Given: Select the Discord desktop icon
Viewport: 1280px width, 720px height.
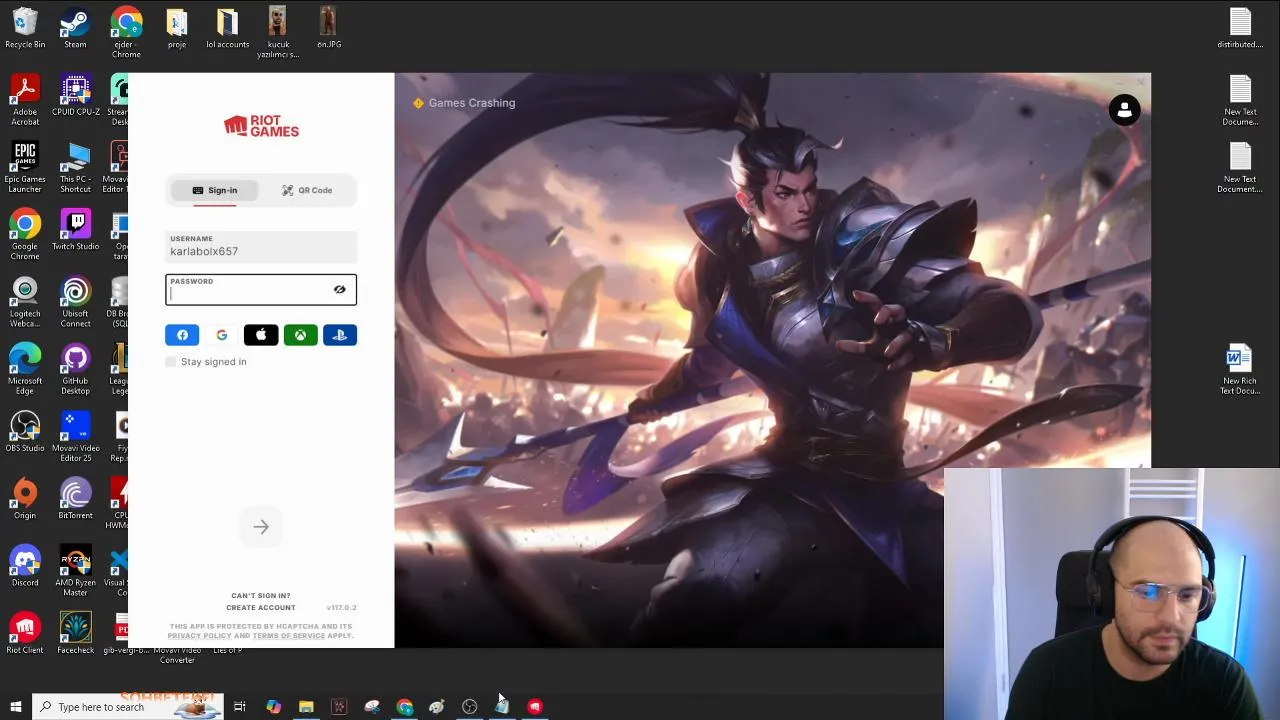Looking at the screenshot, I should [25, 565].
